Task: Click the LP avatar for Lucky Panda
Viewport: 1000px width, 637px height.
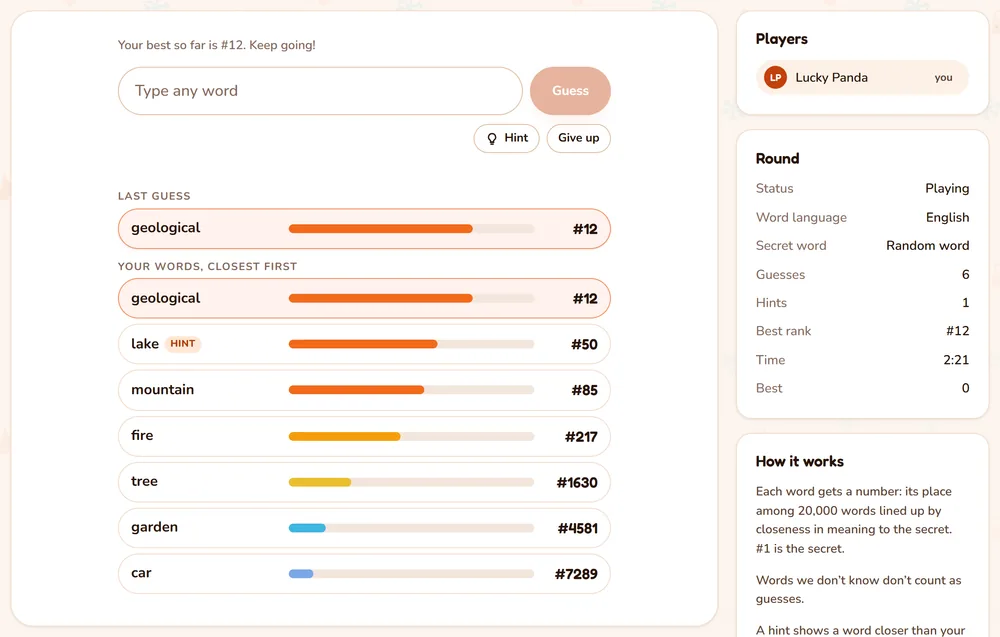Action: tap(776, 78)
